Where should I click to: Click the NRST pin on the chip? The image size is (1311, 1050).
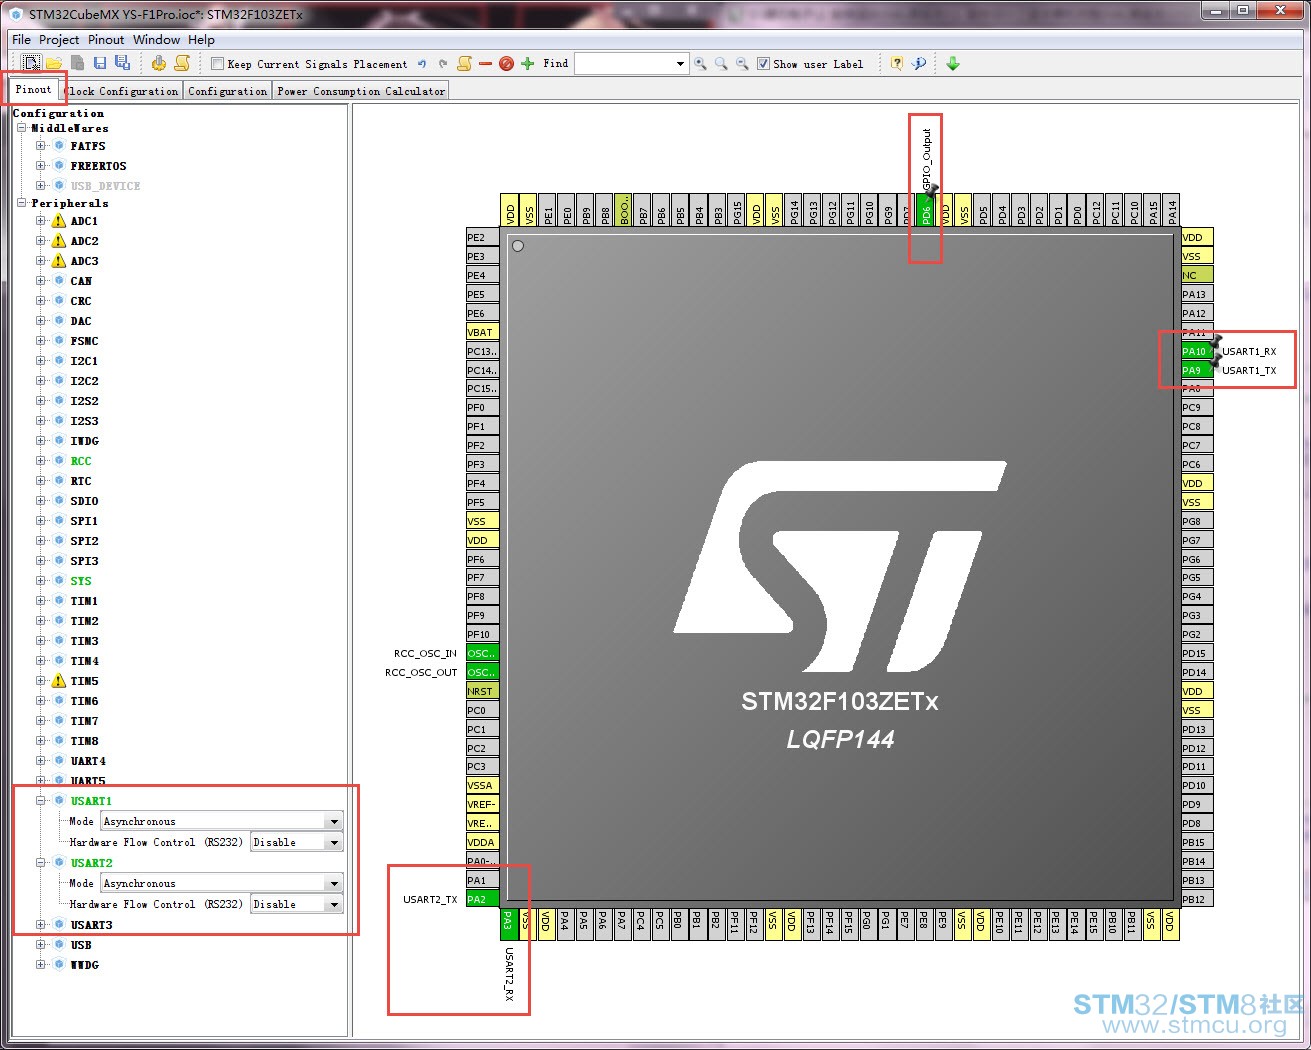(483, 691)
